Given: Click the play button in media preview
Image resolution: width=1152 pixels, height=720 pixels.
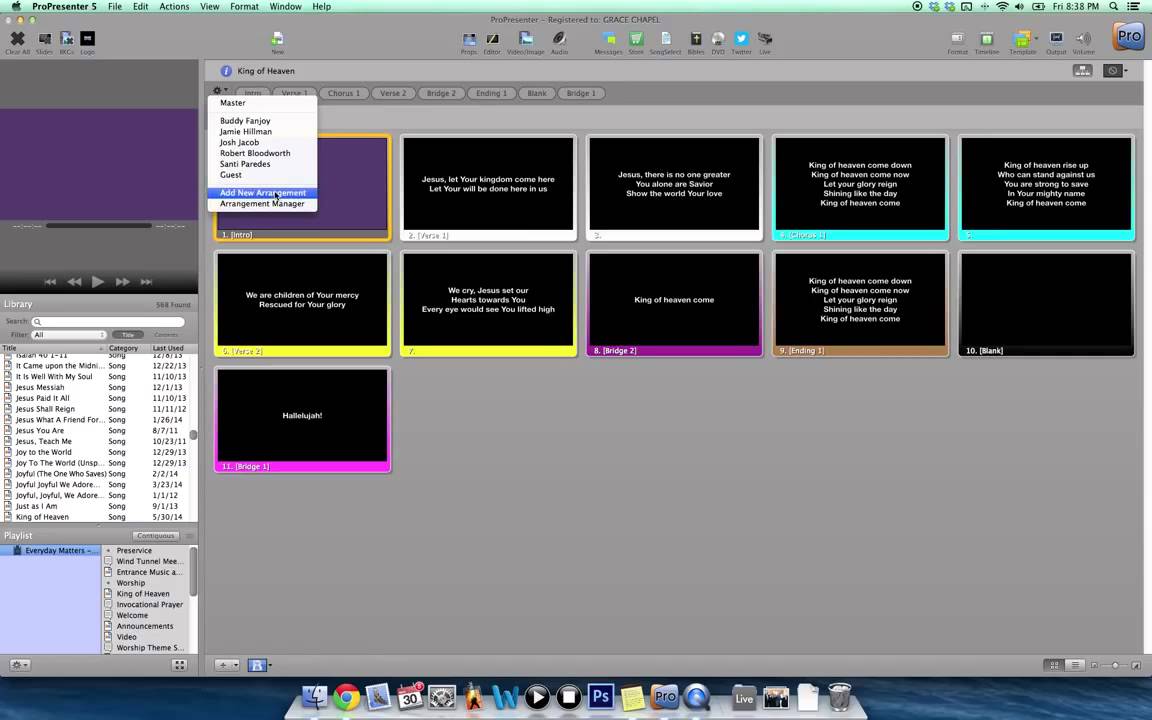Looking at the screenshot, I should [x=98, y=281].
